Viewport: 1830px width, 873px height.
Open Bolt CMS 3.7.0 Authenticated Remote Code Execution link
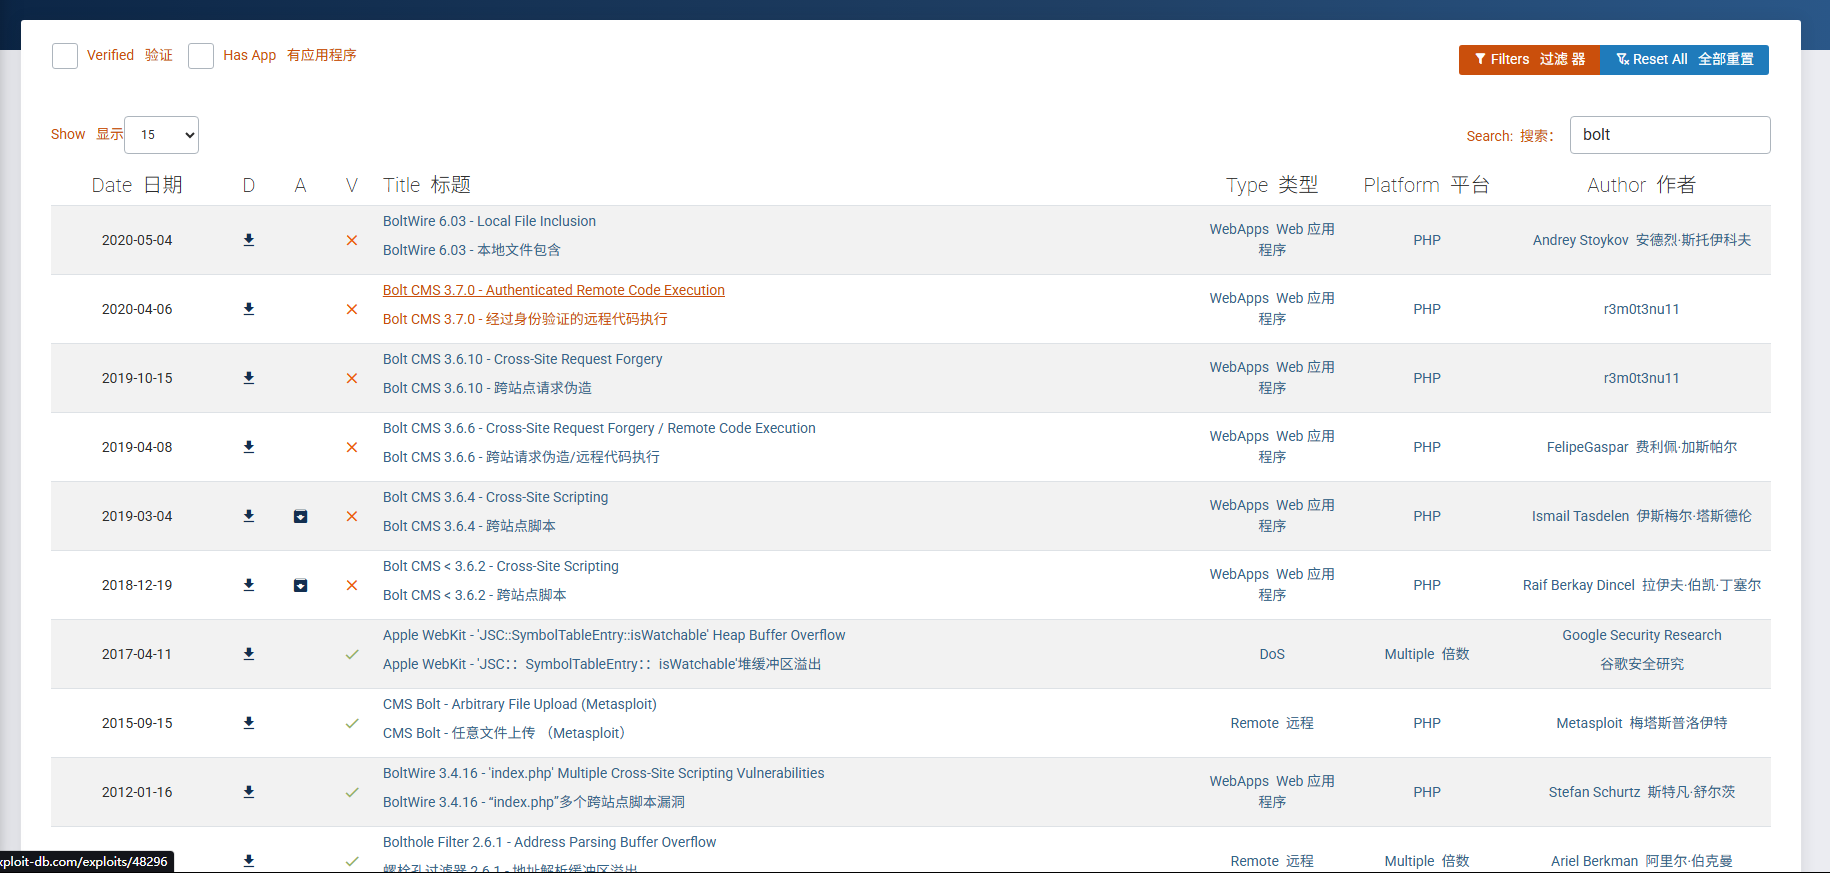(x=554, y=290)
